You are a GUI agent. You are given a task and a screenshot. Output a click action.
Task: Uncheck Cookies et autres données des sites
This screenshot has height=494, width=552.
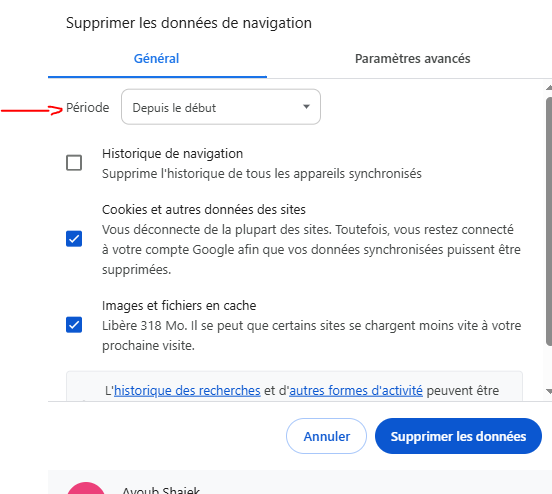(74, 239)
